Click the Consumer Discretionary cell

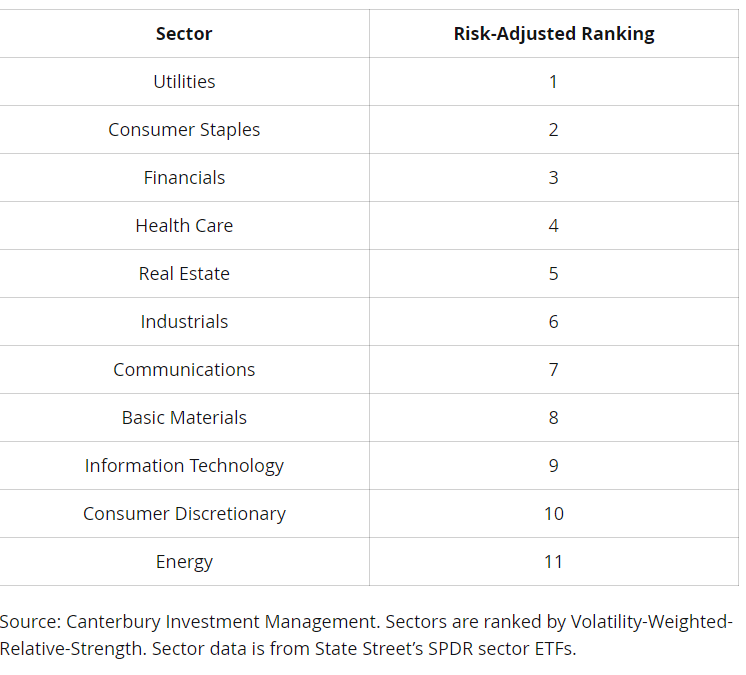pos(184,514)
